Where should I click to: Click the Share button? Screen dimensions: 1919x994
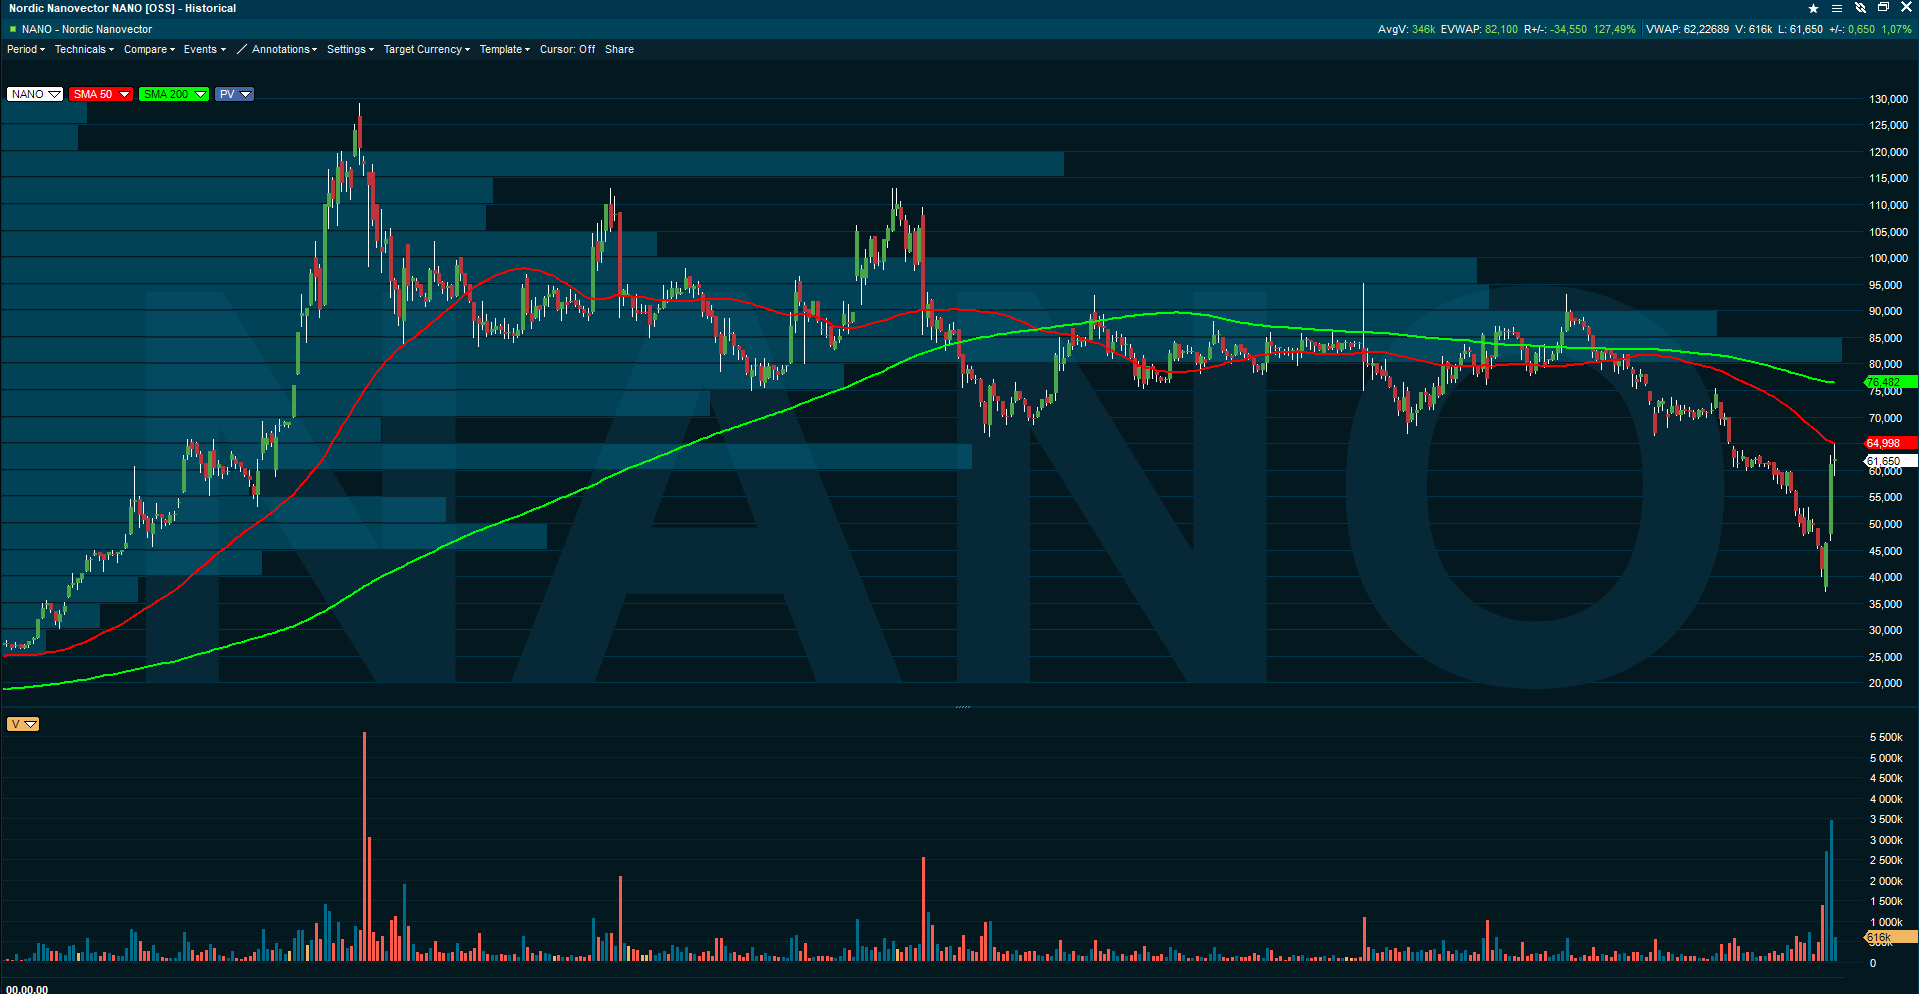click(x=619, y=49)
